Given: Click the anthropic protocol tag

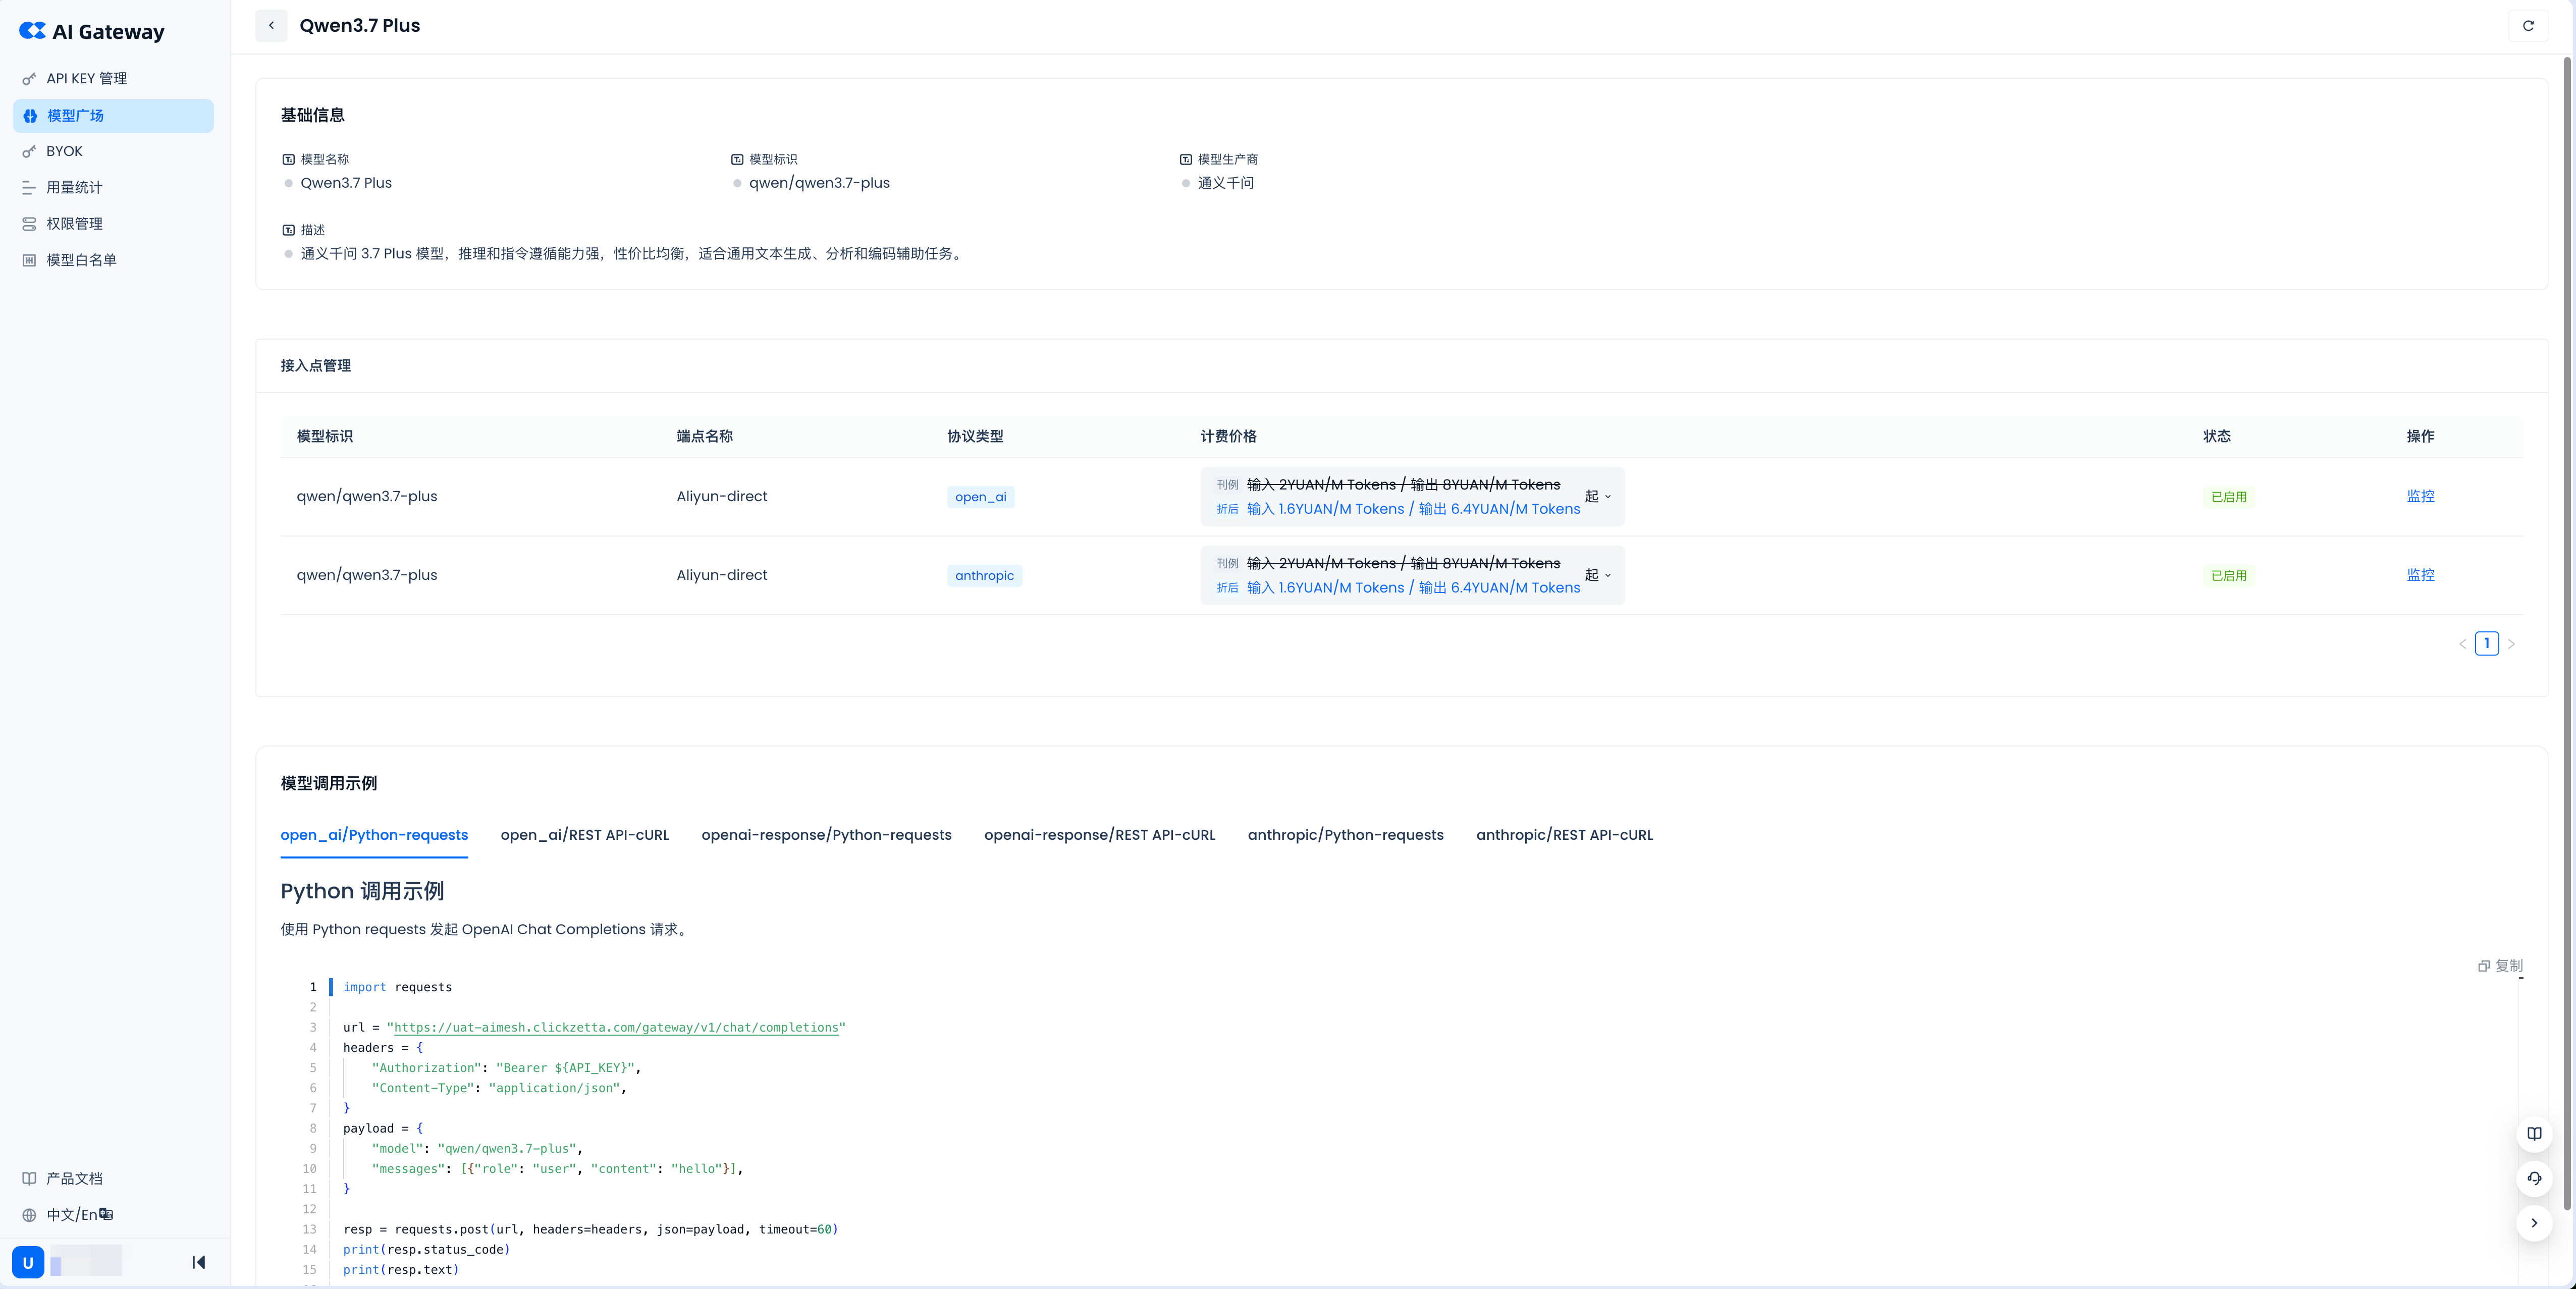Looking at the screenshot, I should click(984, 576).
